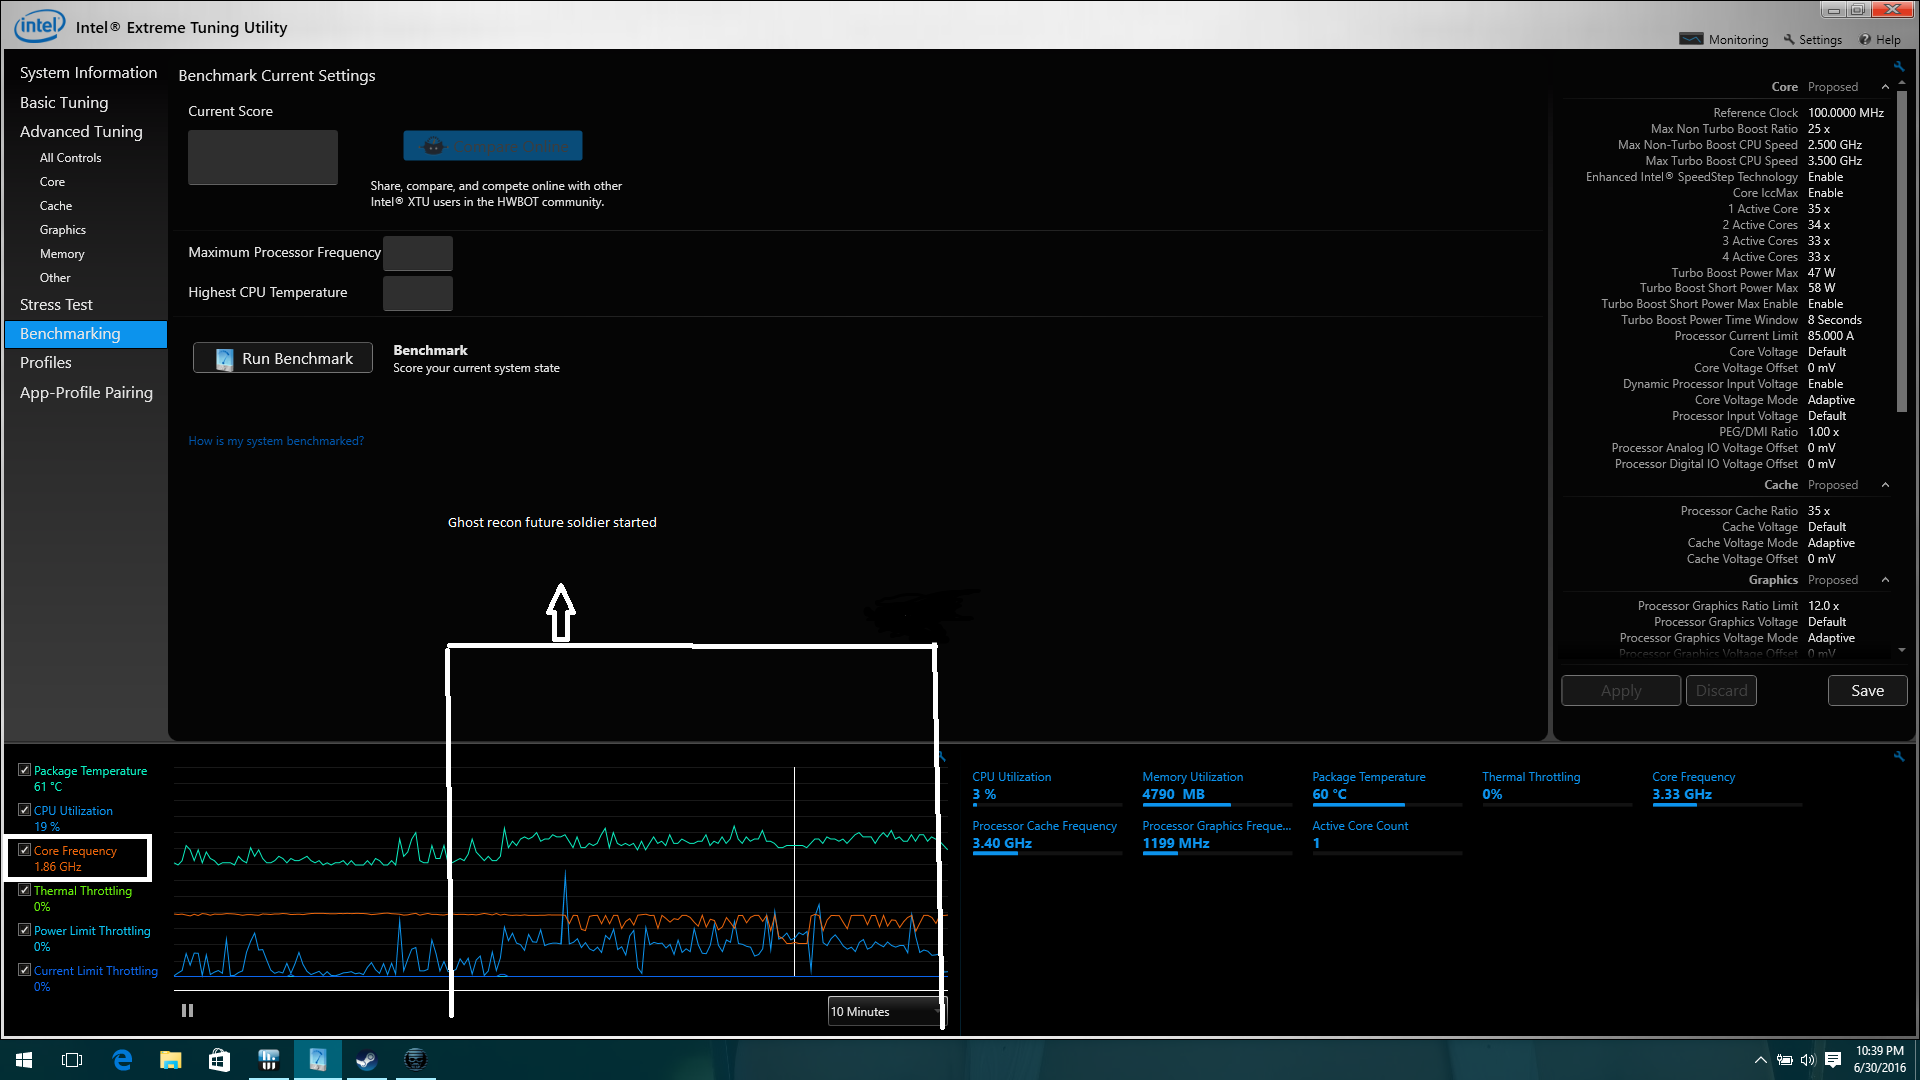Open the Monitoring view from the top bar
Image resolution: width=1920 pixels, height=1080 pixels.
(1724, 40)
